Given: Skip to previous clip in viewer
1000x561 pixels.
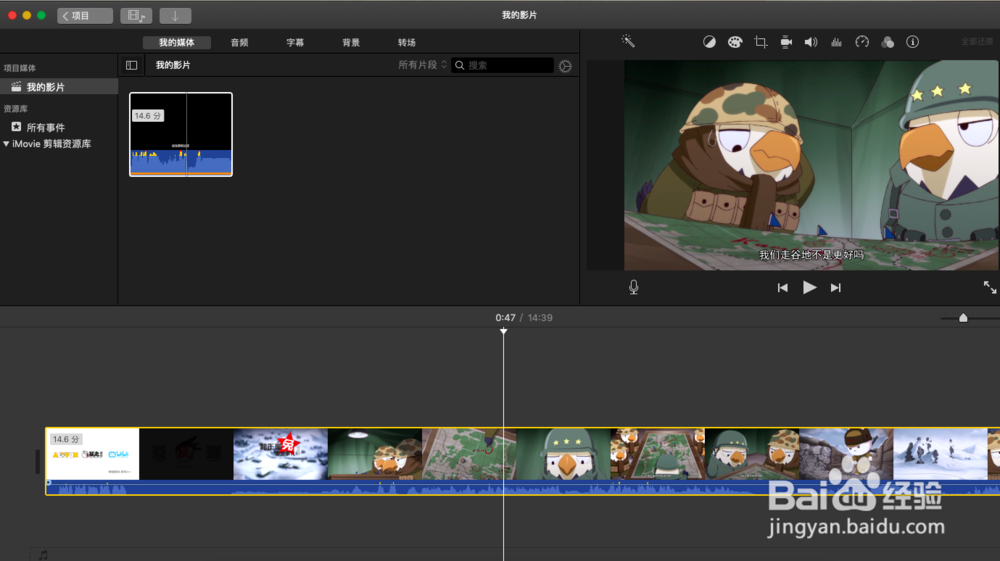Looking at the screenshot, I should point(783,288).
